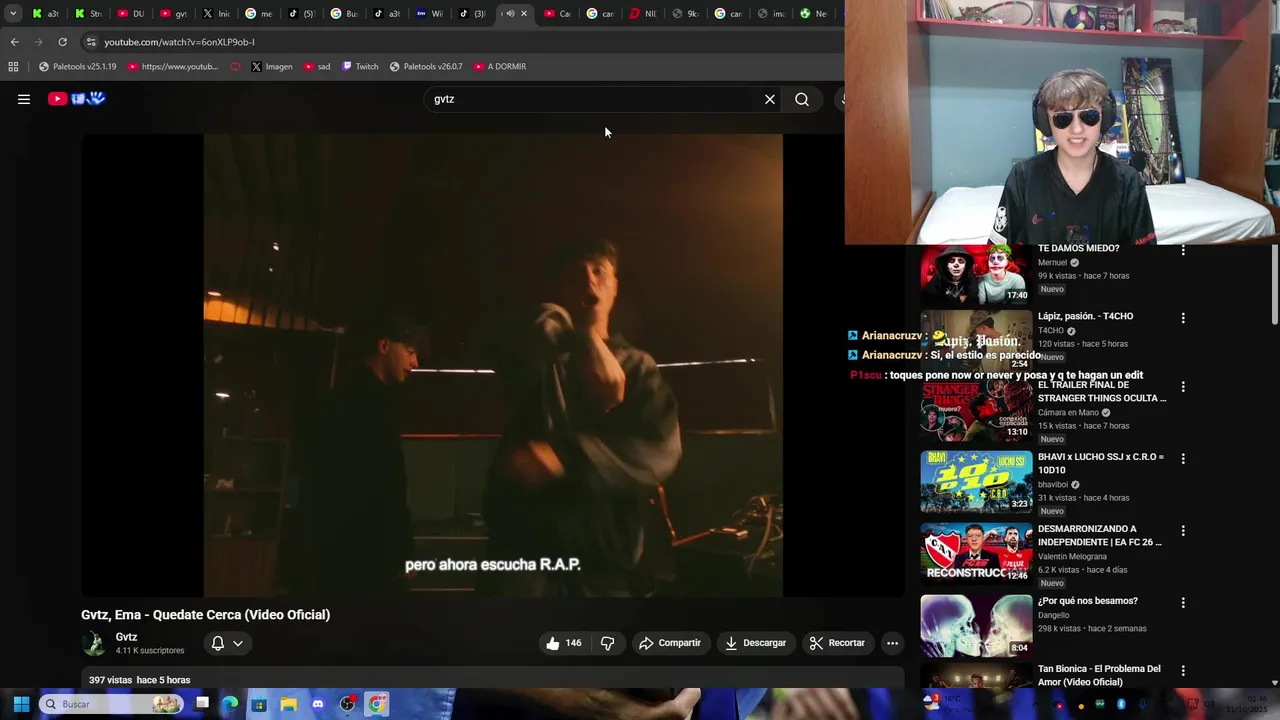Switch to the 'Inic' X tab
The width and height of the screenshot is (1280, 720).
click(x=217, y=14)
